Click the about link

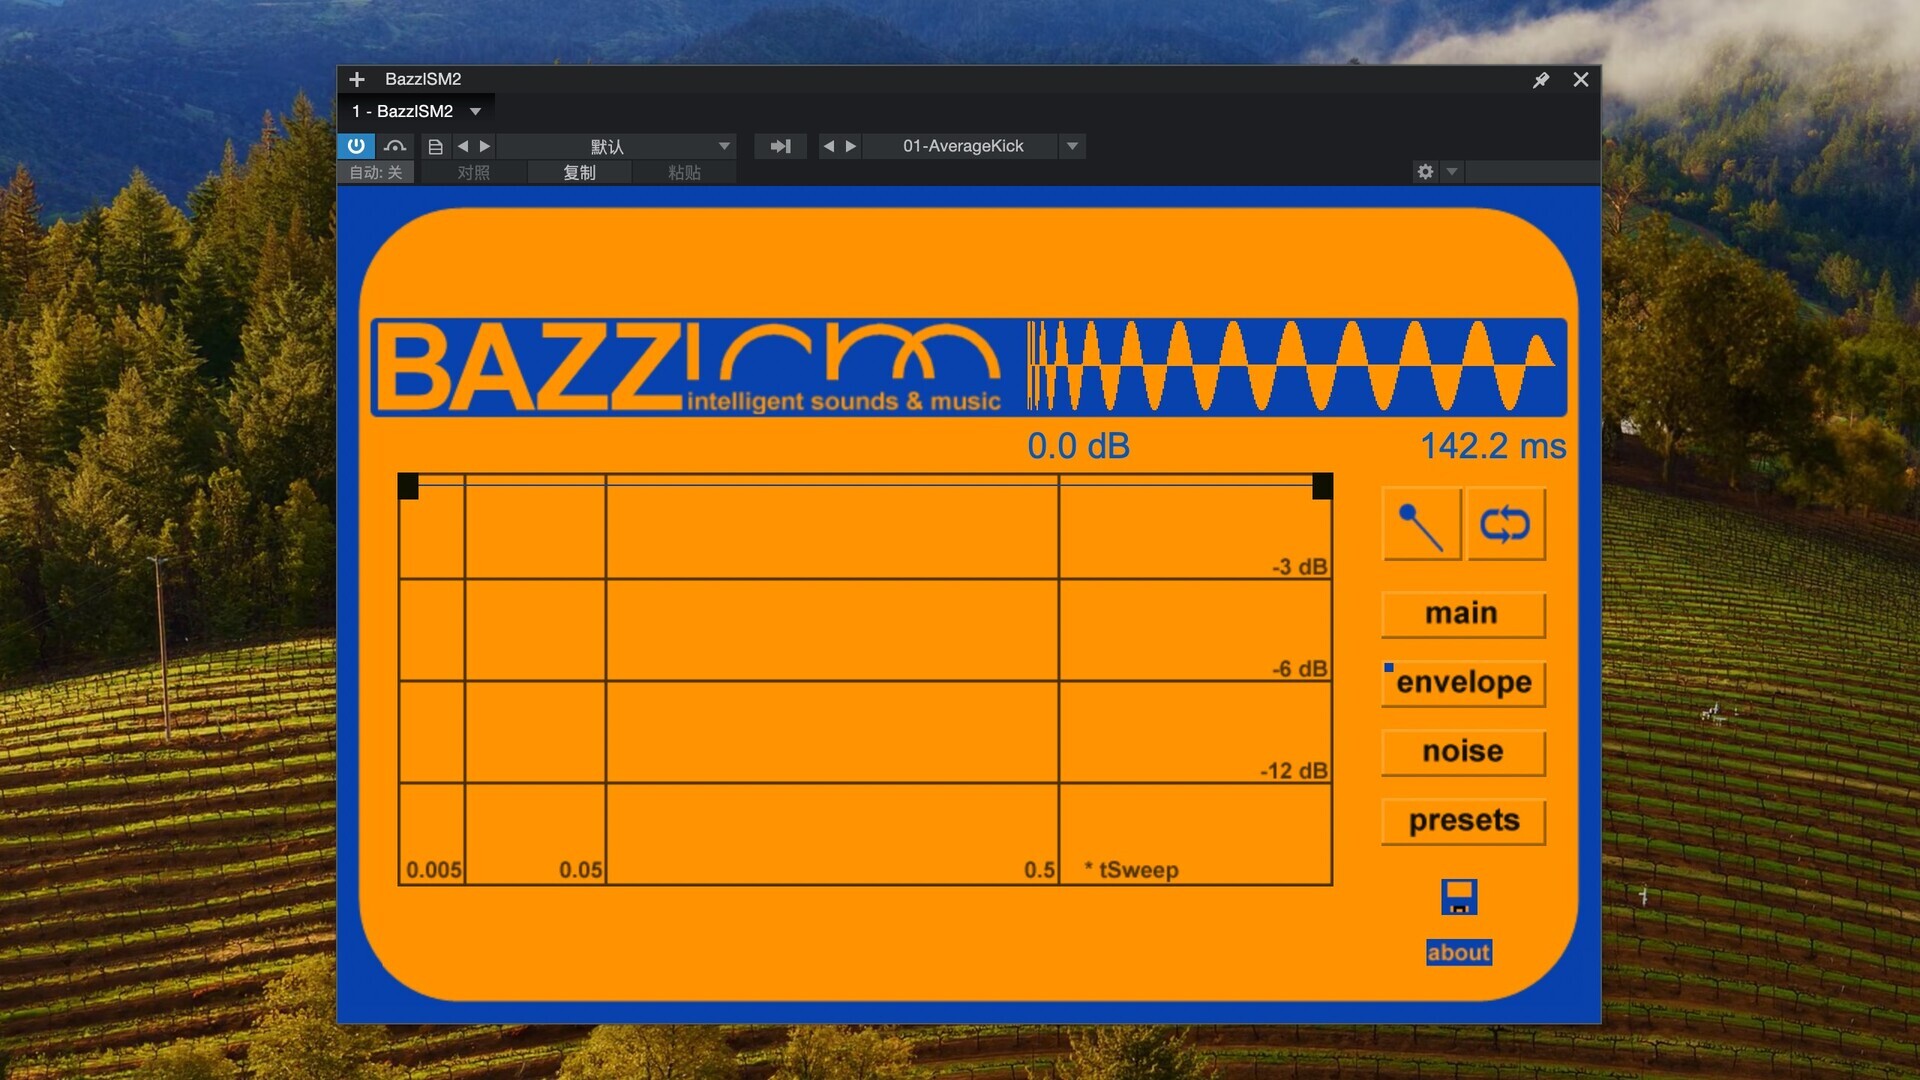click(x=1458, y=953)
